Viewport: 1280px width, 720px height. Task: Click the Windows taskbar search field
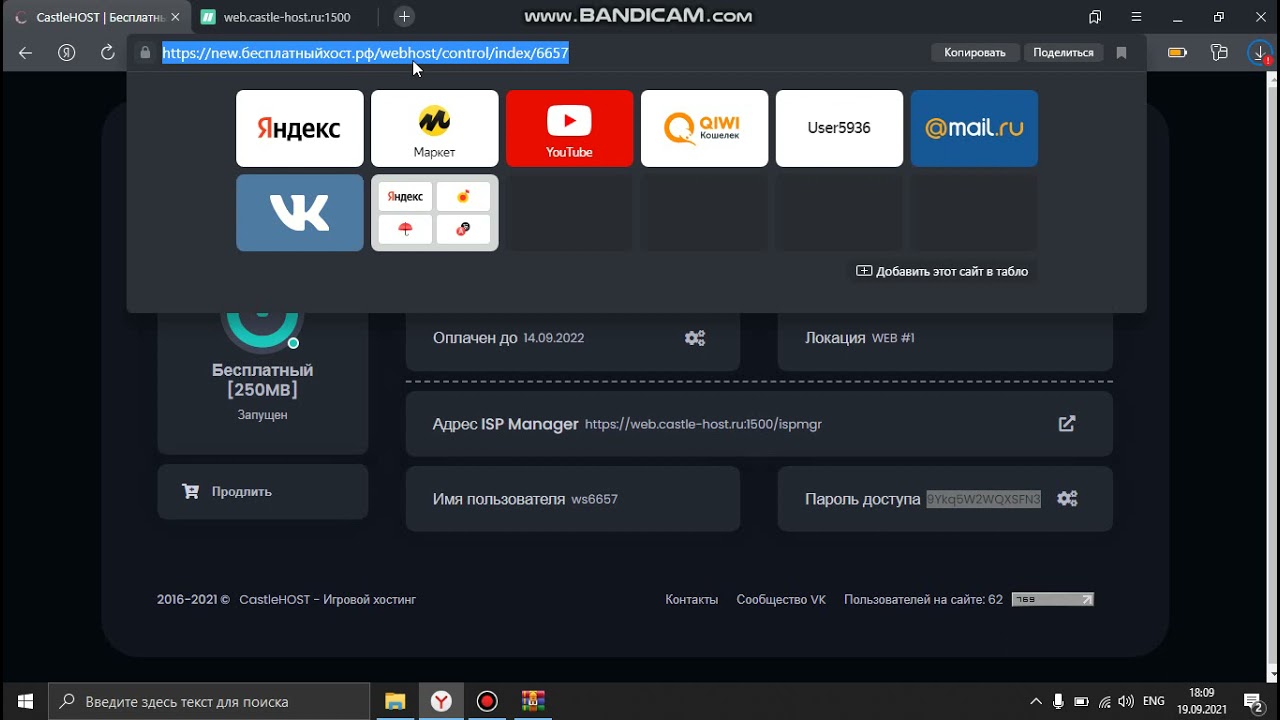[x=210, y=702]
